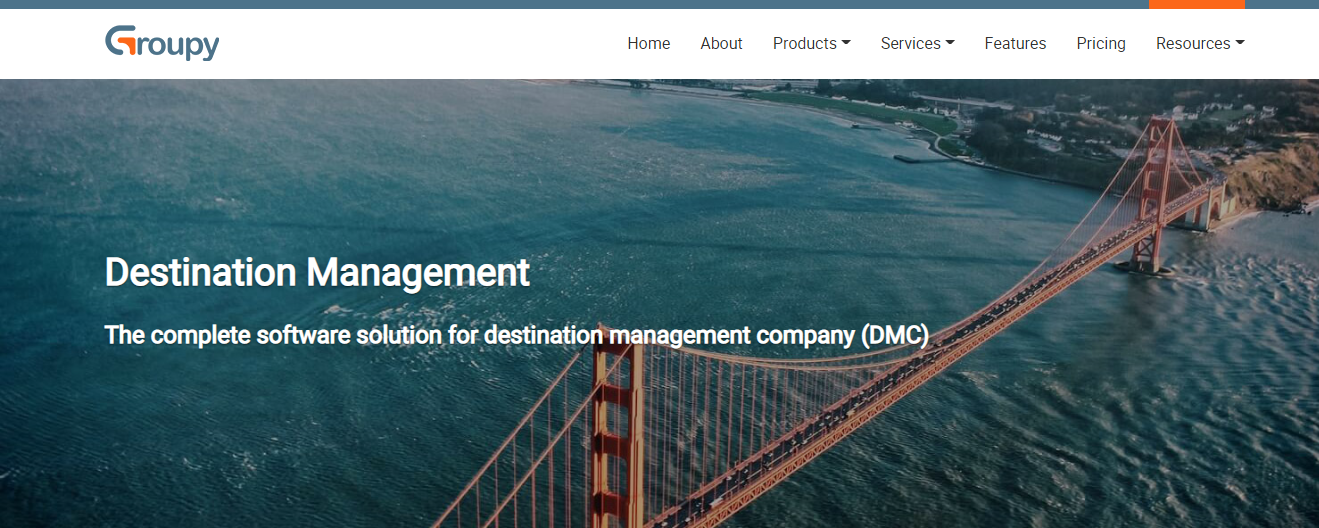Viewport: 1319px width, 528px height.
Task: Open the Pricing page
Action: 1101,43
